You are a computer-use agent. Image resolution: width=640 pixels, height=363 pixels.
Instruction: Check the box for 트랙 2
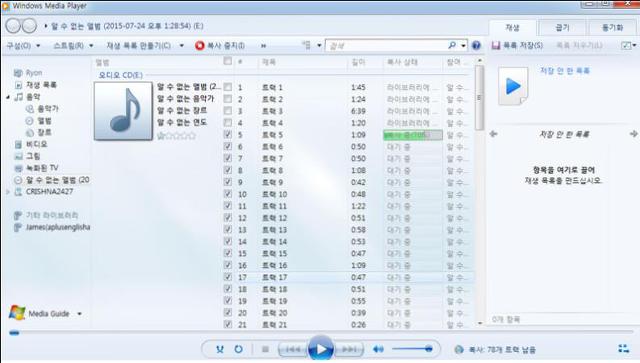[x=228, y=99]
